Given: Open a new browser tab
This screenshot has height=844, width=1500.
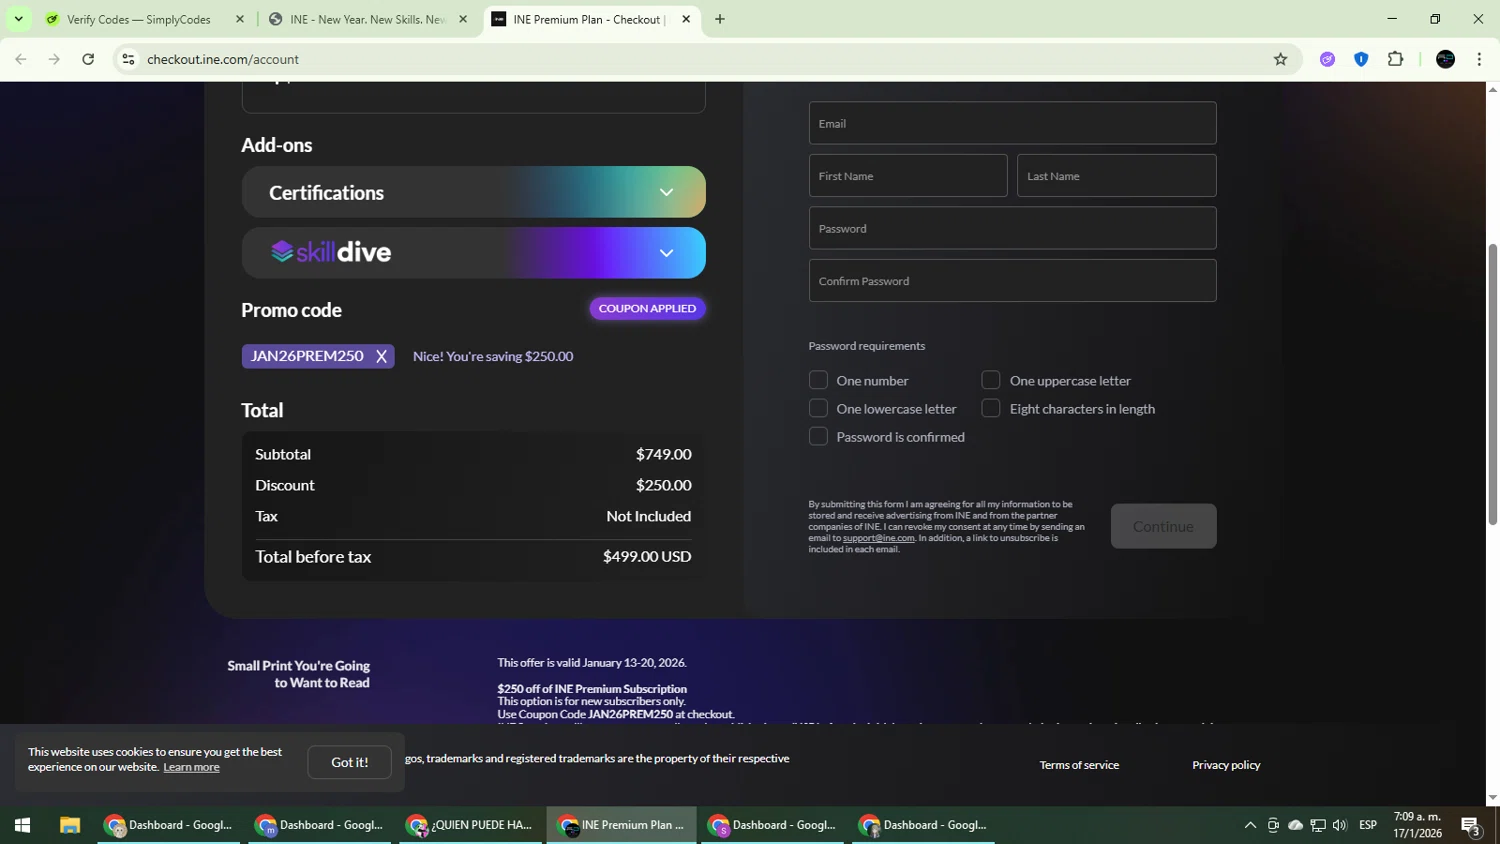Looking at the screenshot, I should click(720, 19).
